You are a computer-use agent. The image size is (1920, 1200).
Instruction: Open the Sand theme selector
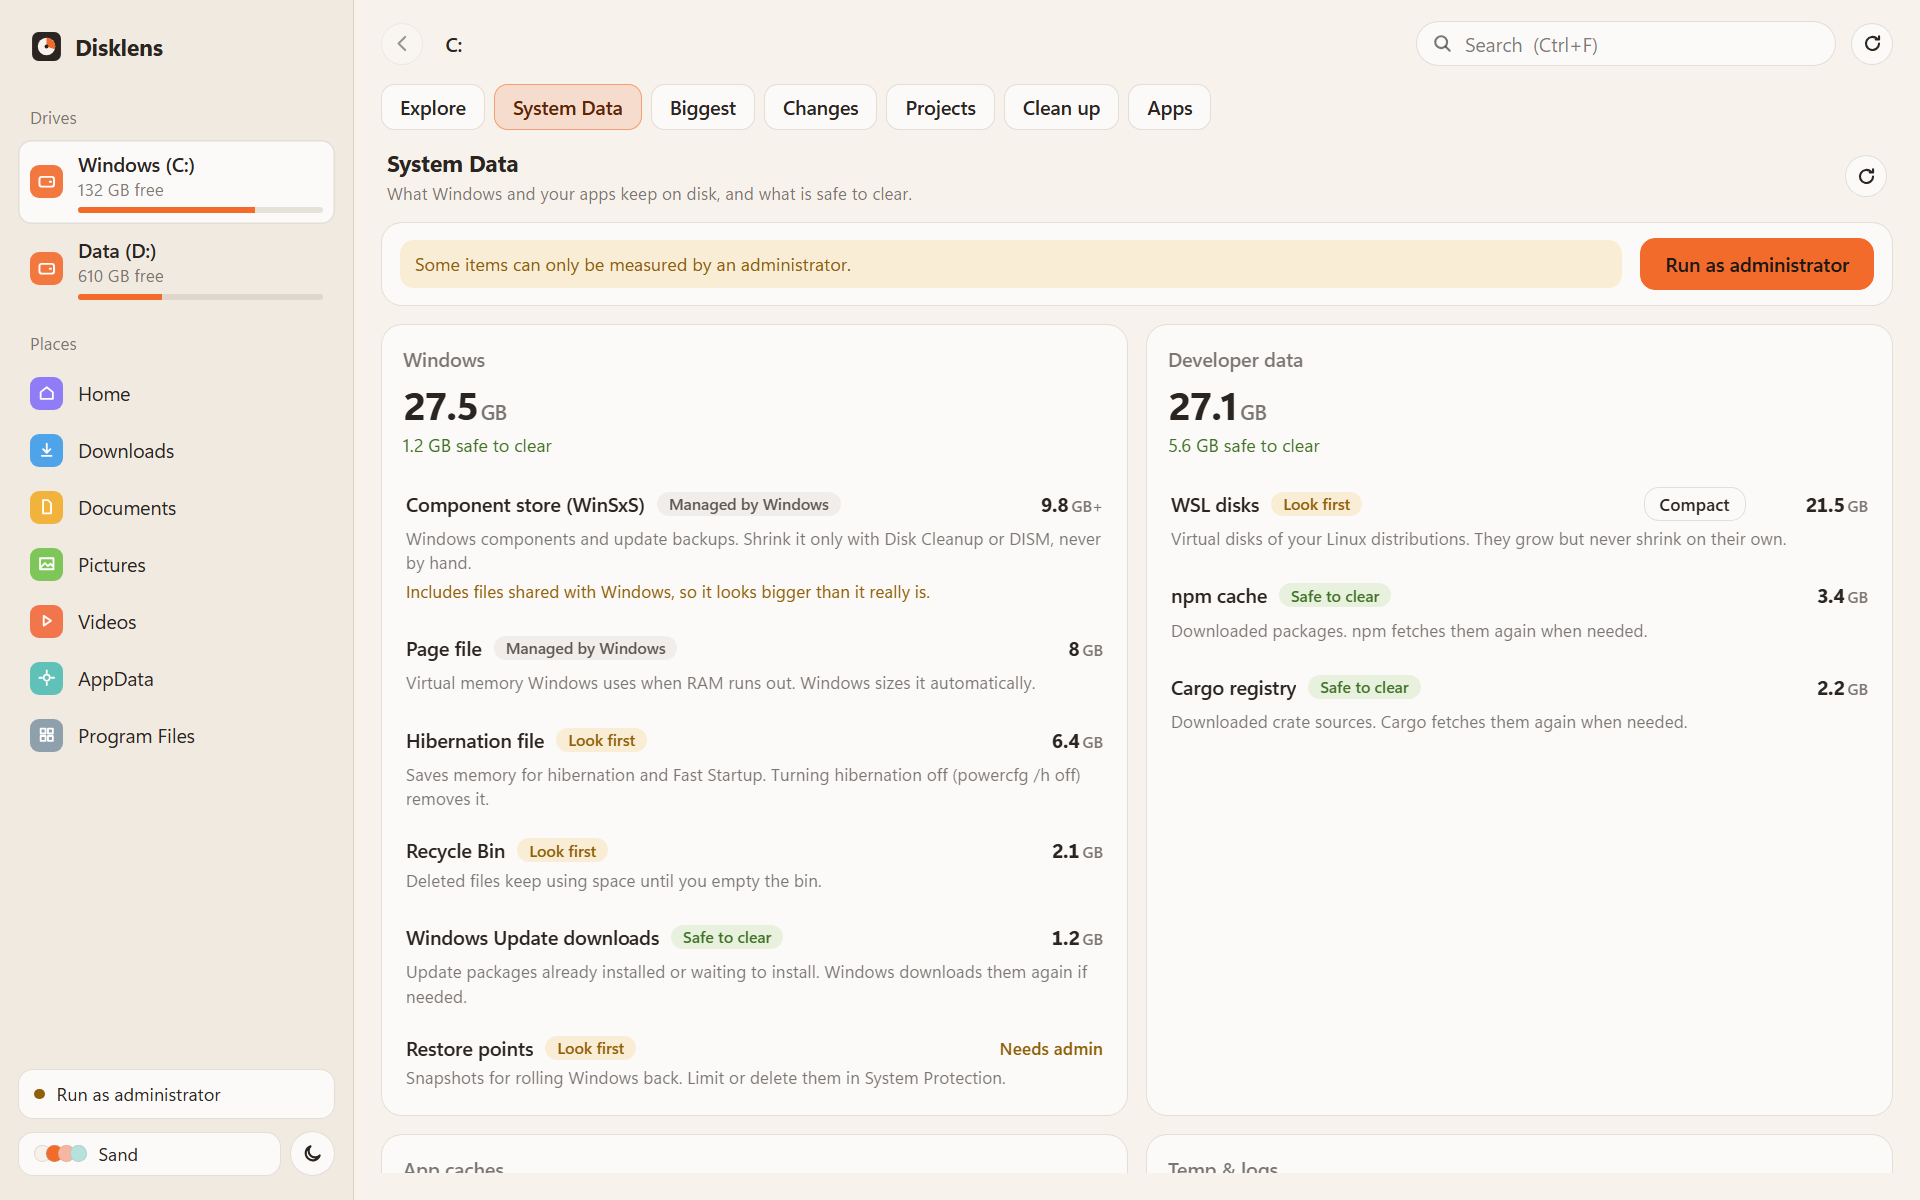pyautogui.click(x=150, y=1154)
